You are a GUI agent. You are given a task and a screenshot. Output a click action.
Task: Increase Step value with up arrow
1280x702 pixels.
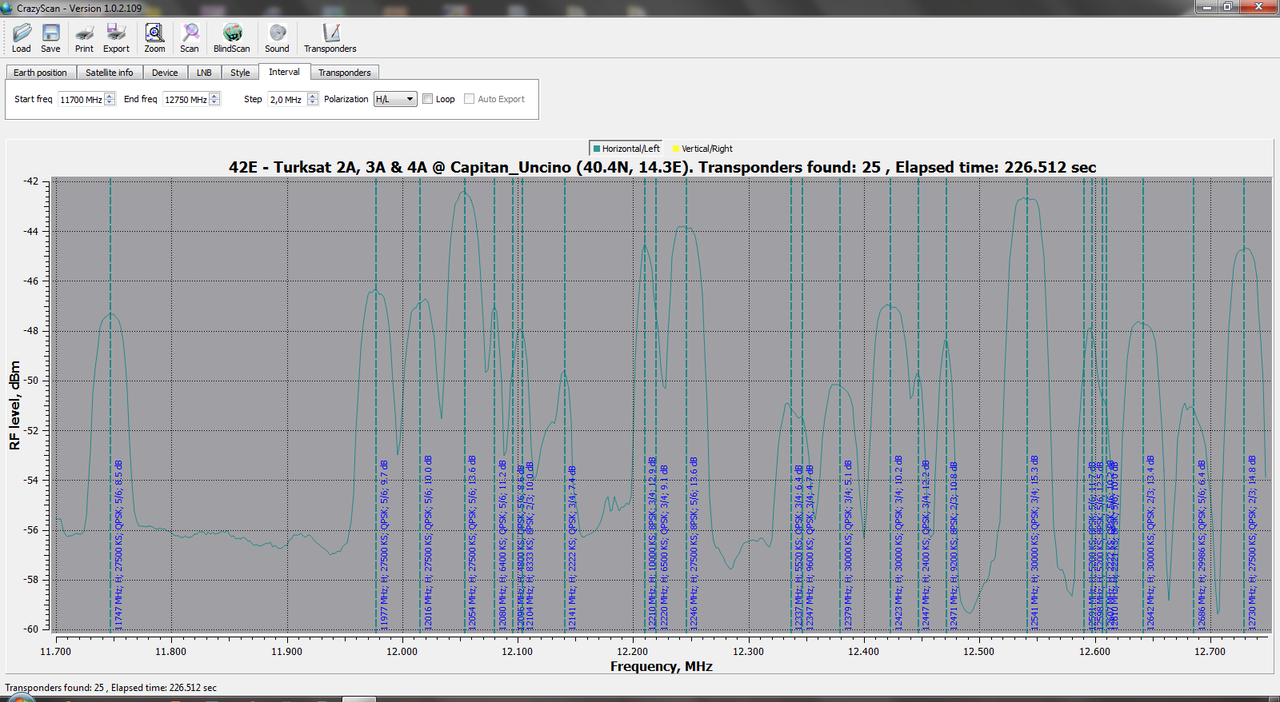click(311, 96)
